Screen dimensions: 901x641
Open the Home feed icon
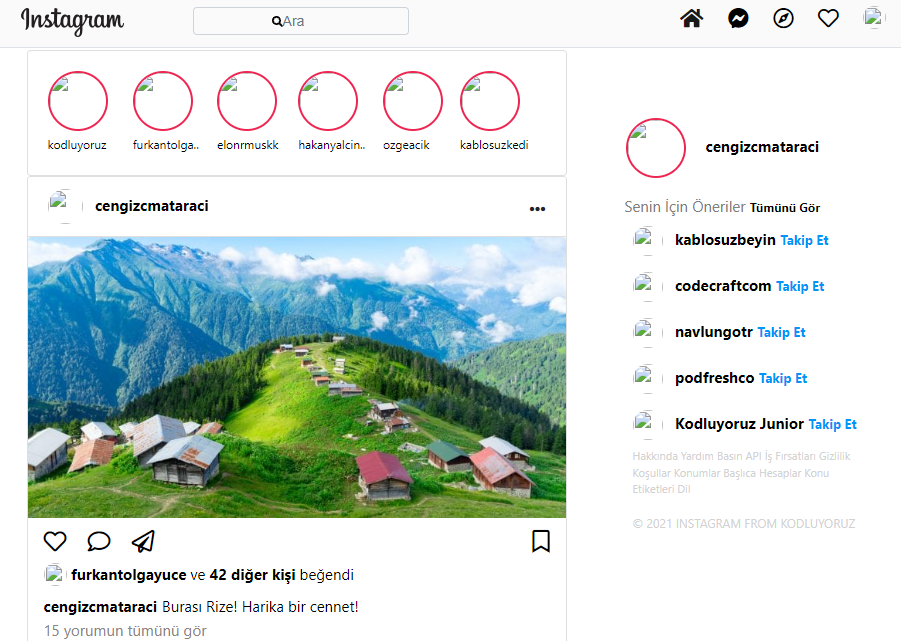pos(691,17)
